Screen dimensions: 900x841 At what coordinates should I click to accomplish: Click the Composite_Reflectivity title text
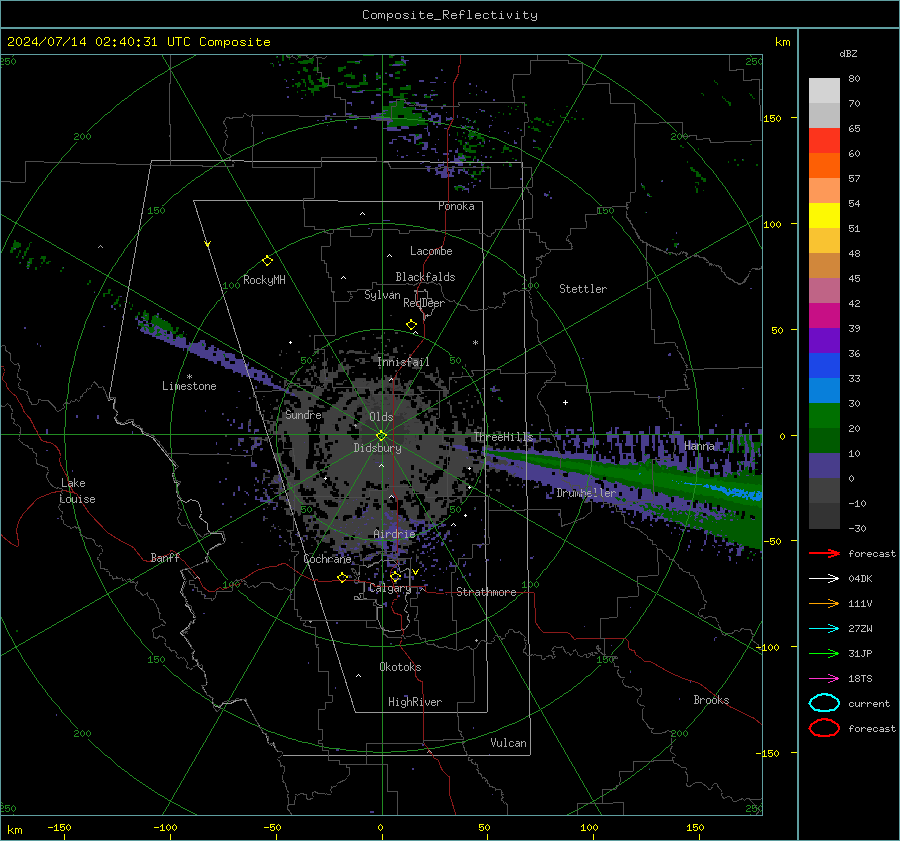450,15
